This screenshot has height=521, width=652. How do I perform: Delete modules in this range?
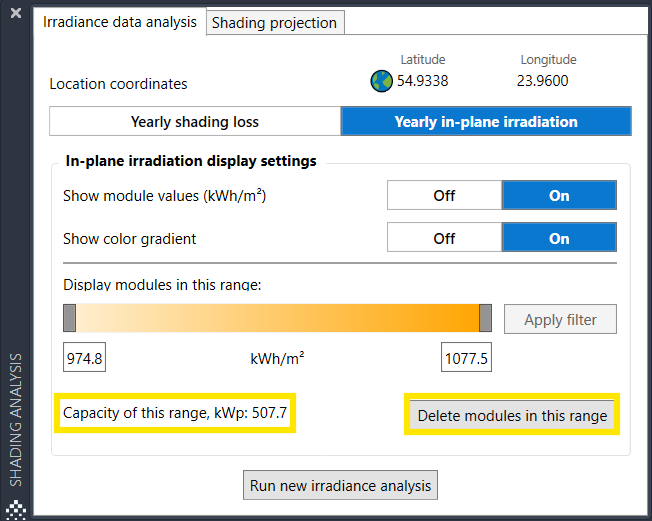point(512,416)
